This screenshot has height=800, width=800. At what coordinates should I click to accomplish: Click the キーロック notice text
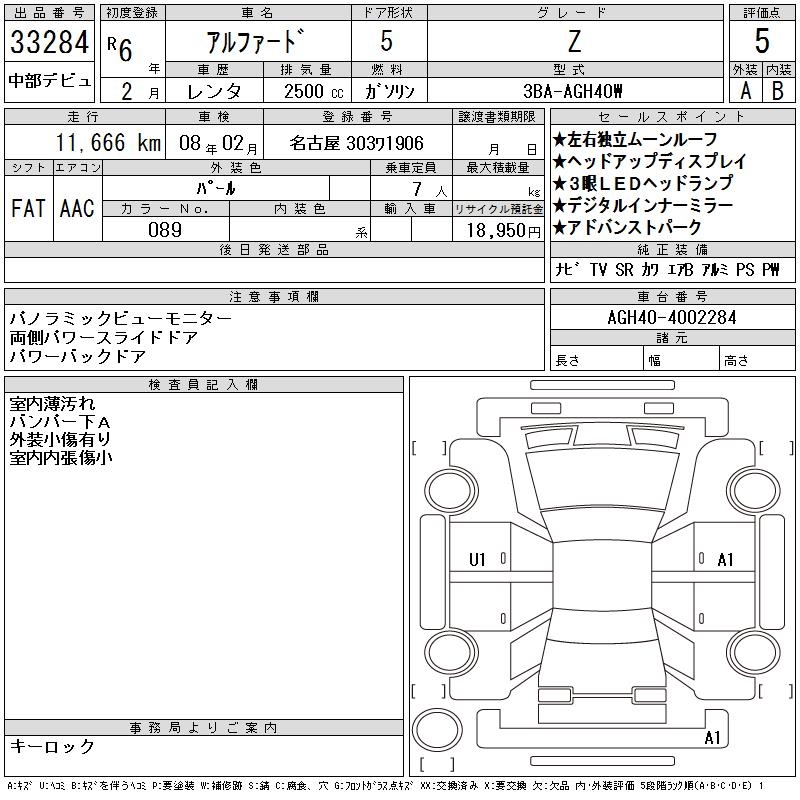53,746
